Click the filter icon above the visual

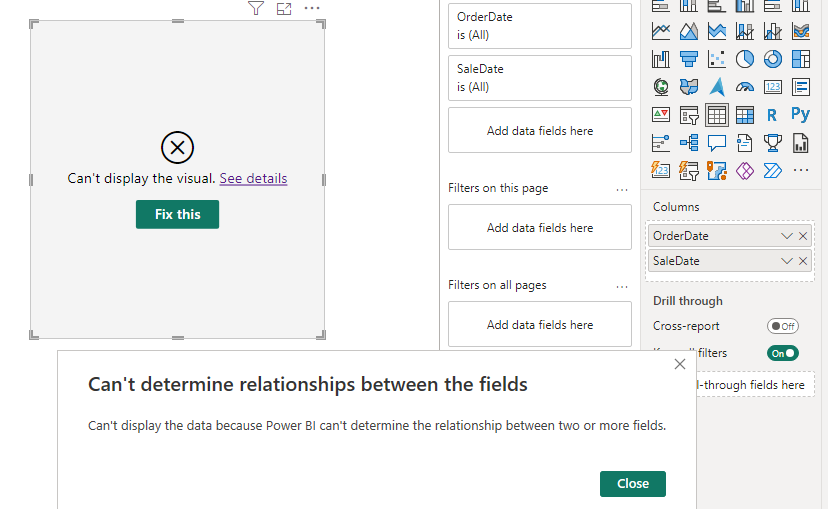(256, 8)
